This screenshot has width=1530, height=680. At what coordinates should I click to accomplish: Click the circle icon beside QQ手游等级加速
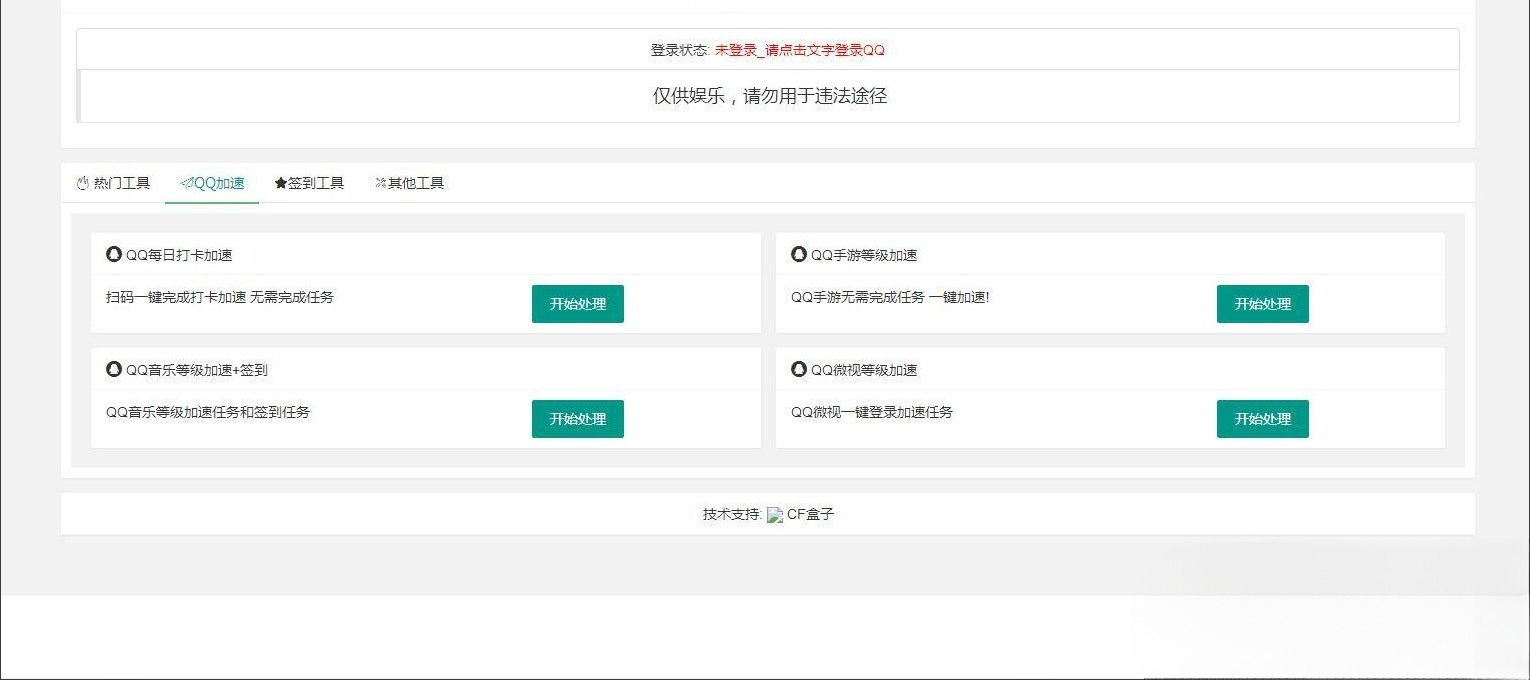point(798,255)
